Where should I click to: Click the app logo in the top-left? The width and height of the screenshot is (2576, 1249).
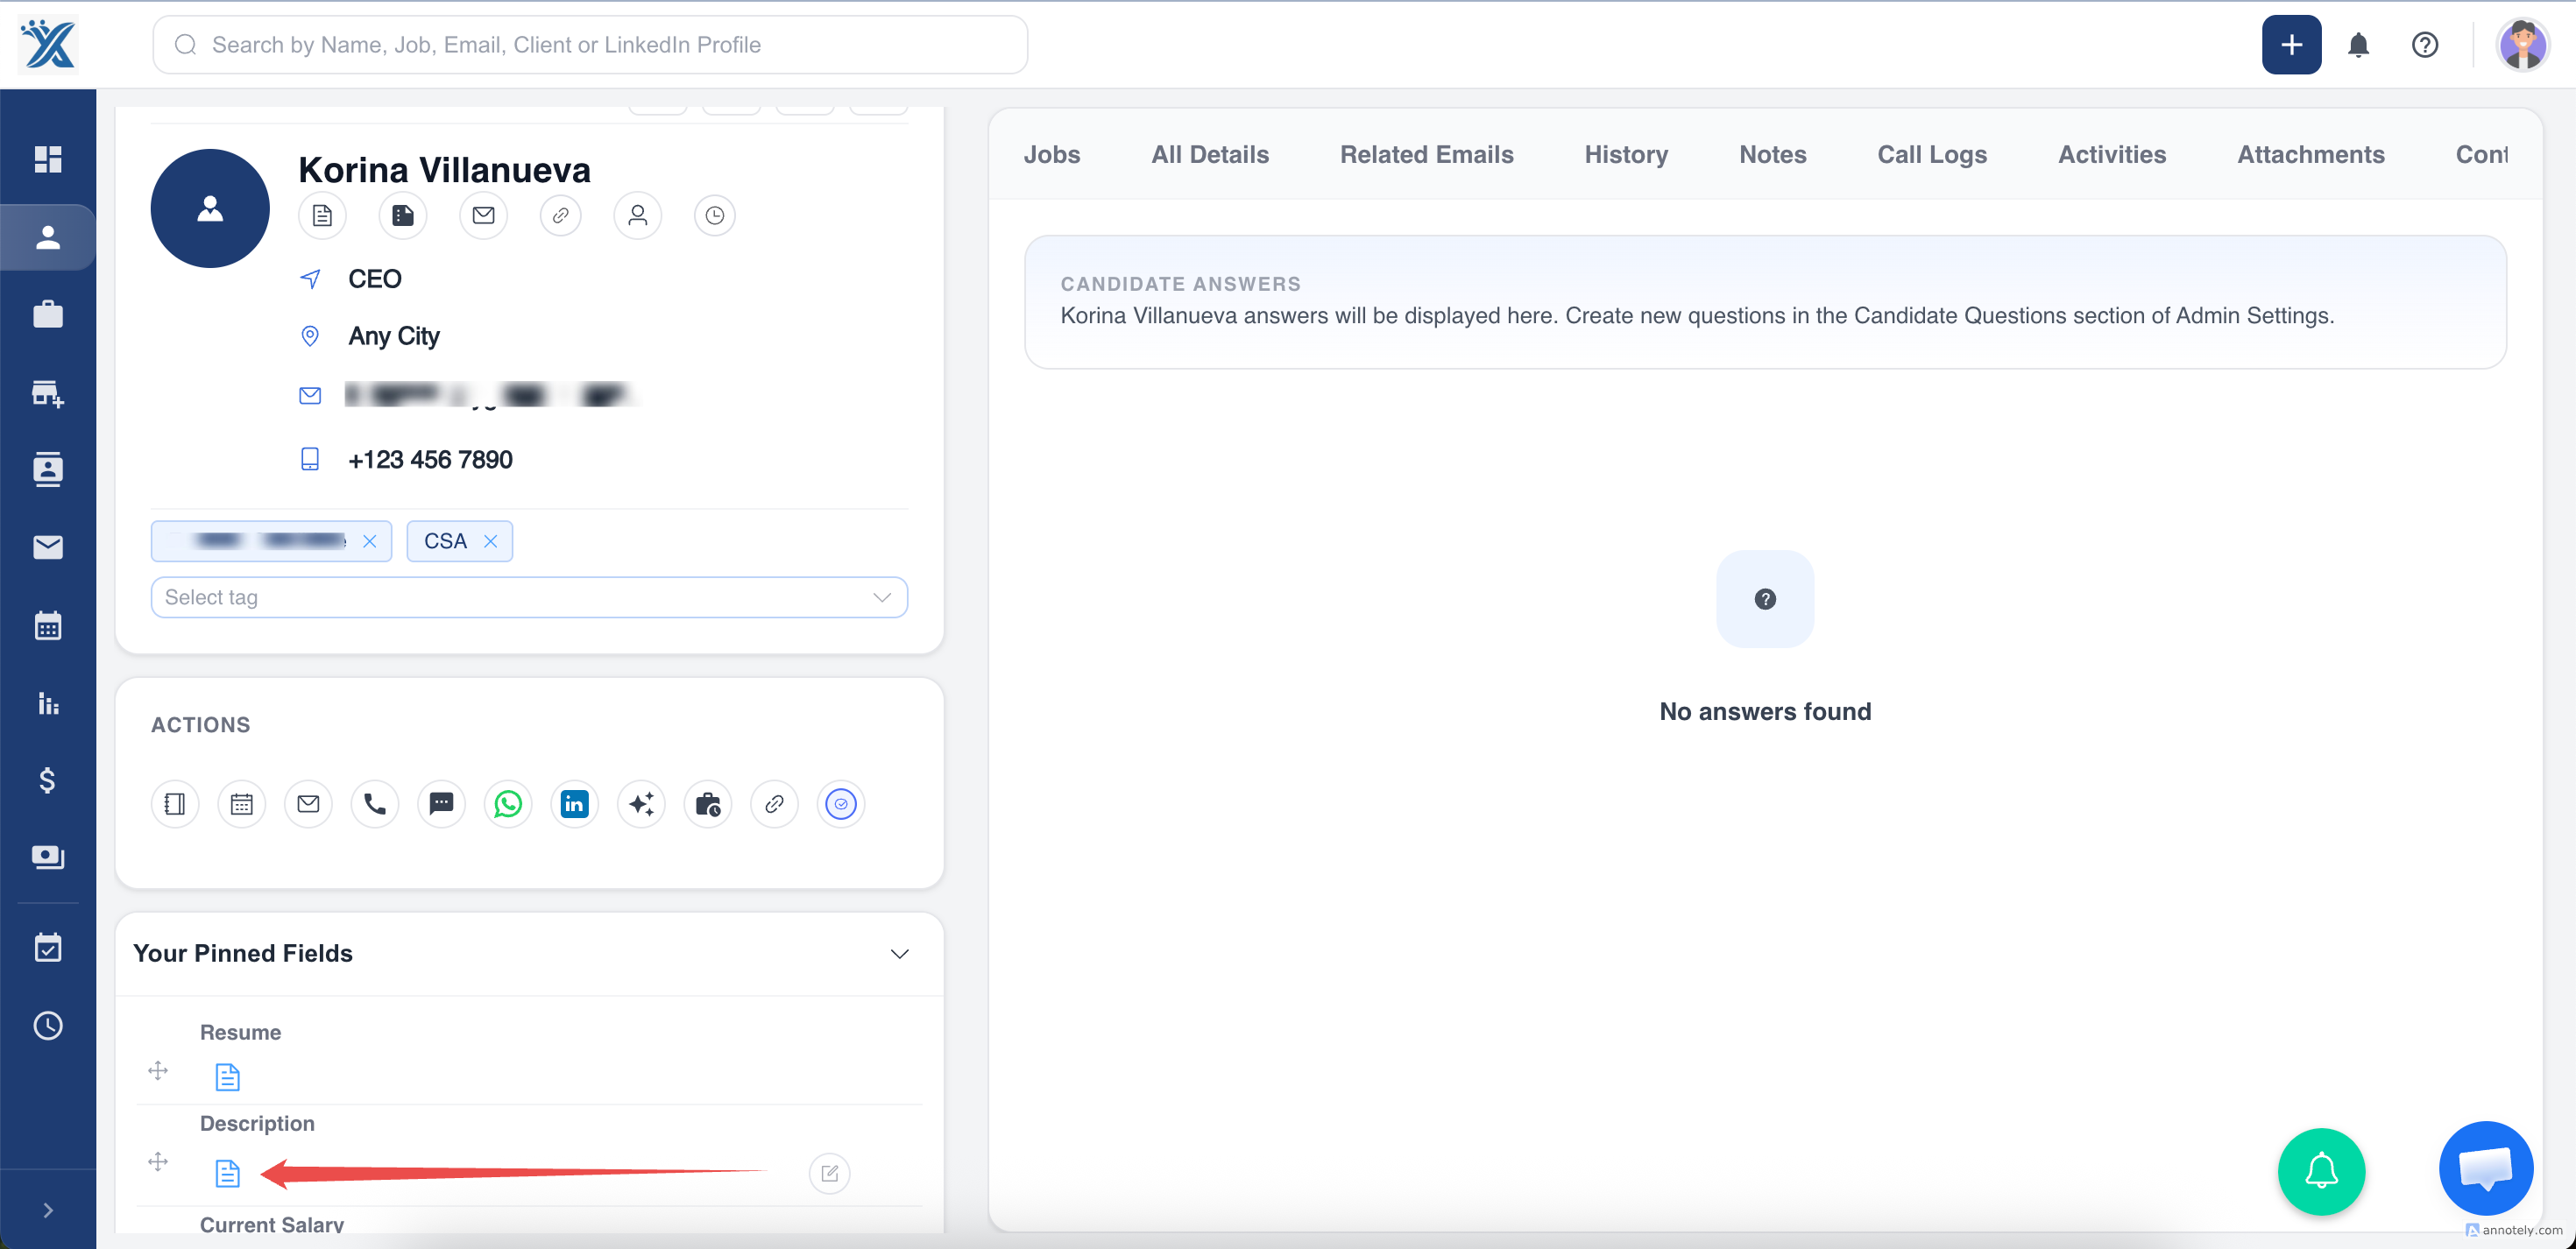(x=48, y=45)
